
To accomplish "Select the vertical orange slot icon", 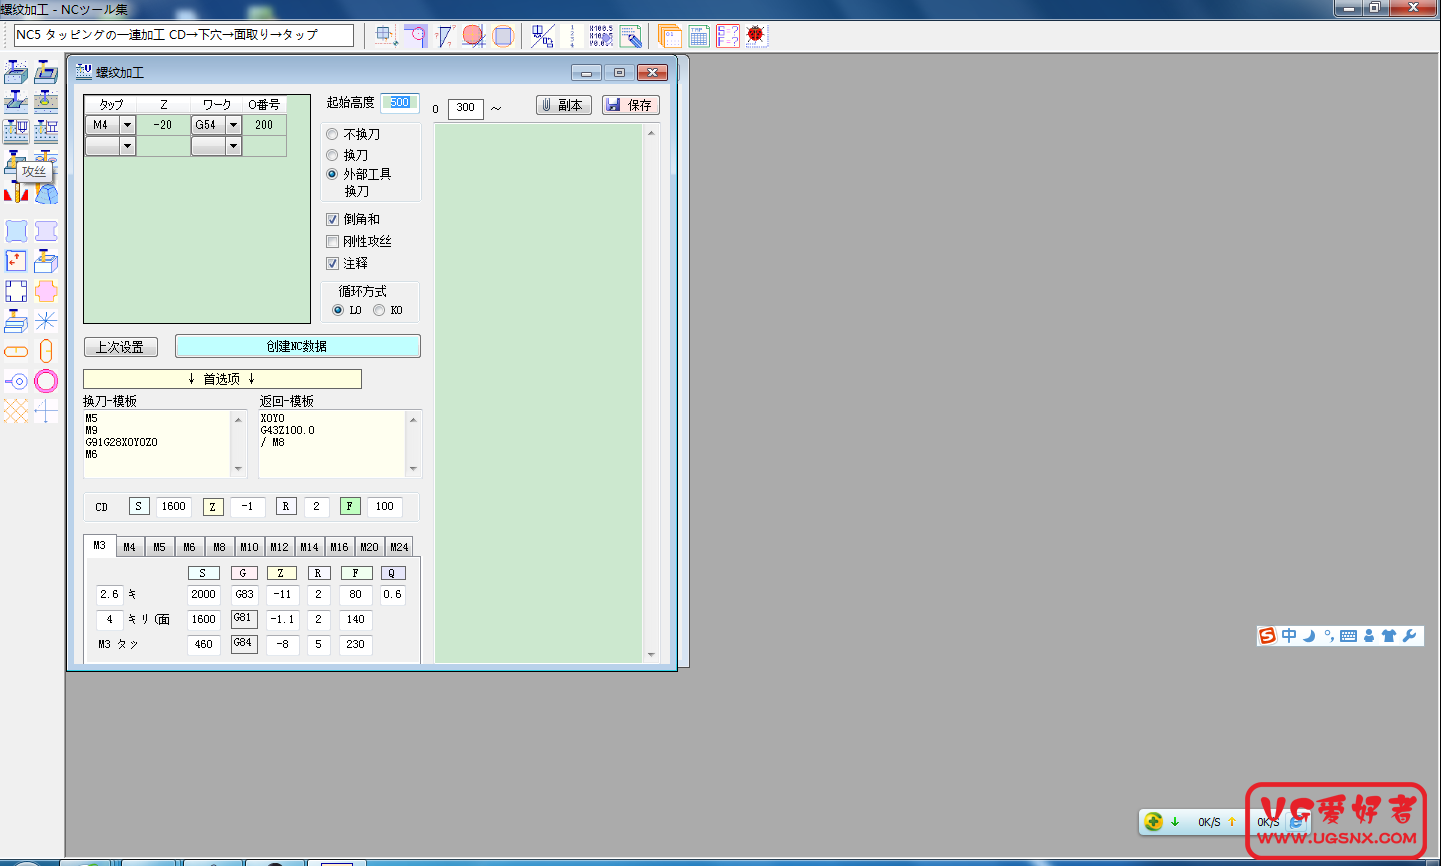I will tap(46, 351).
